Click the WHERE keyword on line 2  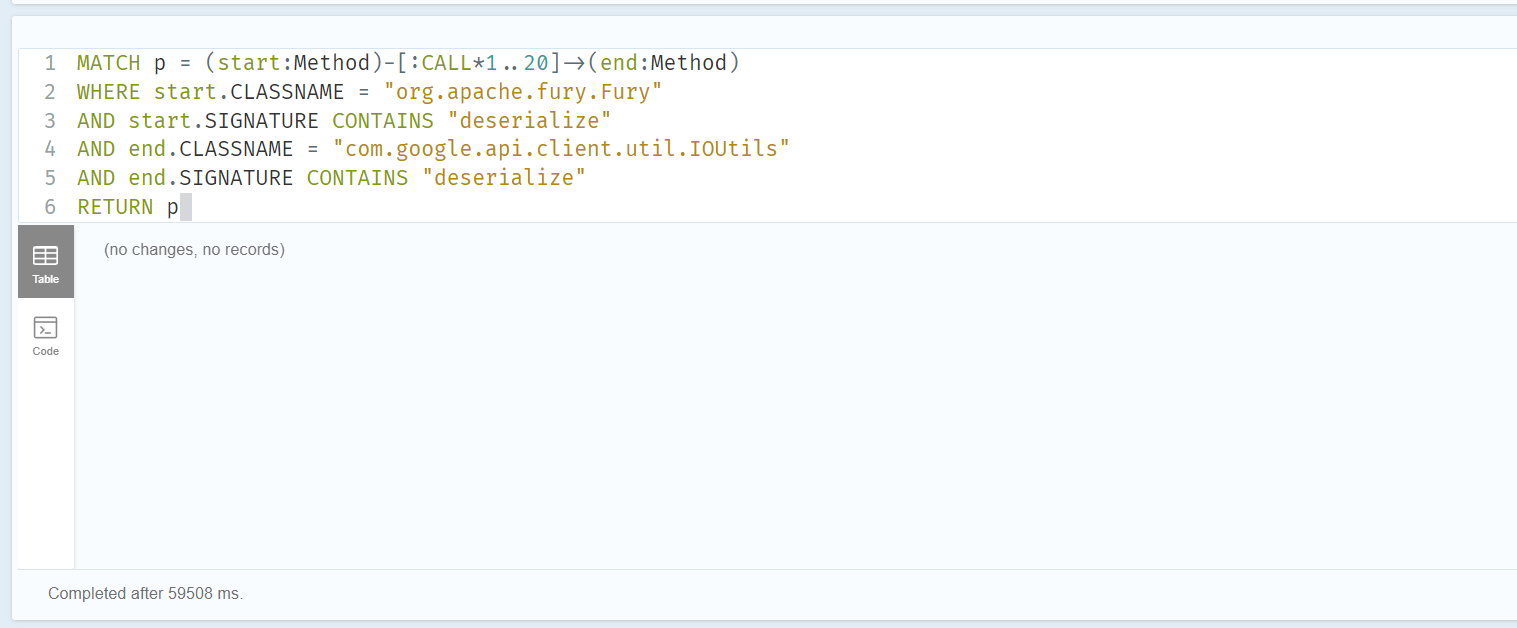[108, 92]
